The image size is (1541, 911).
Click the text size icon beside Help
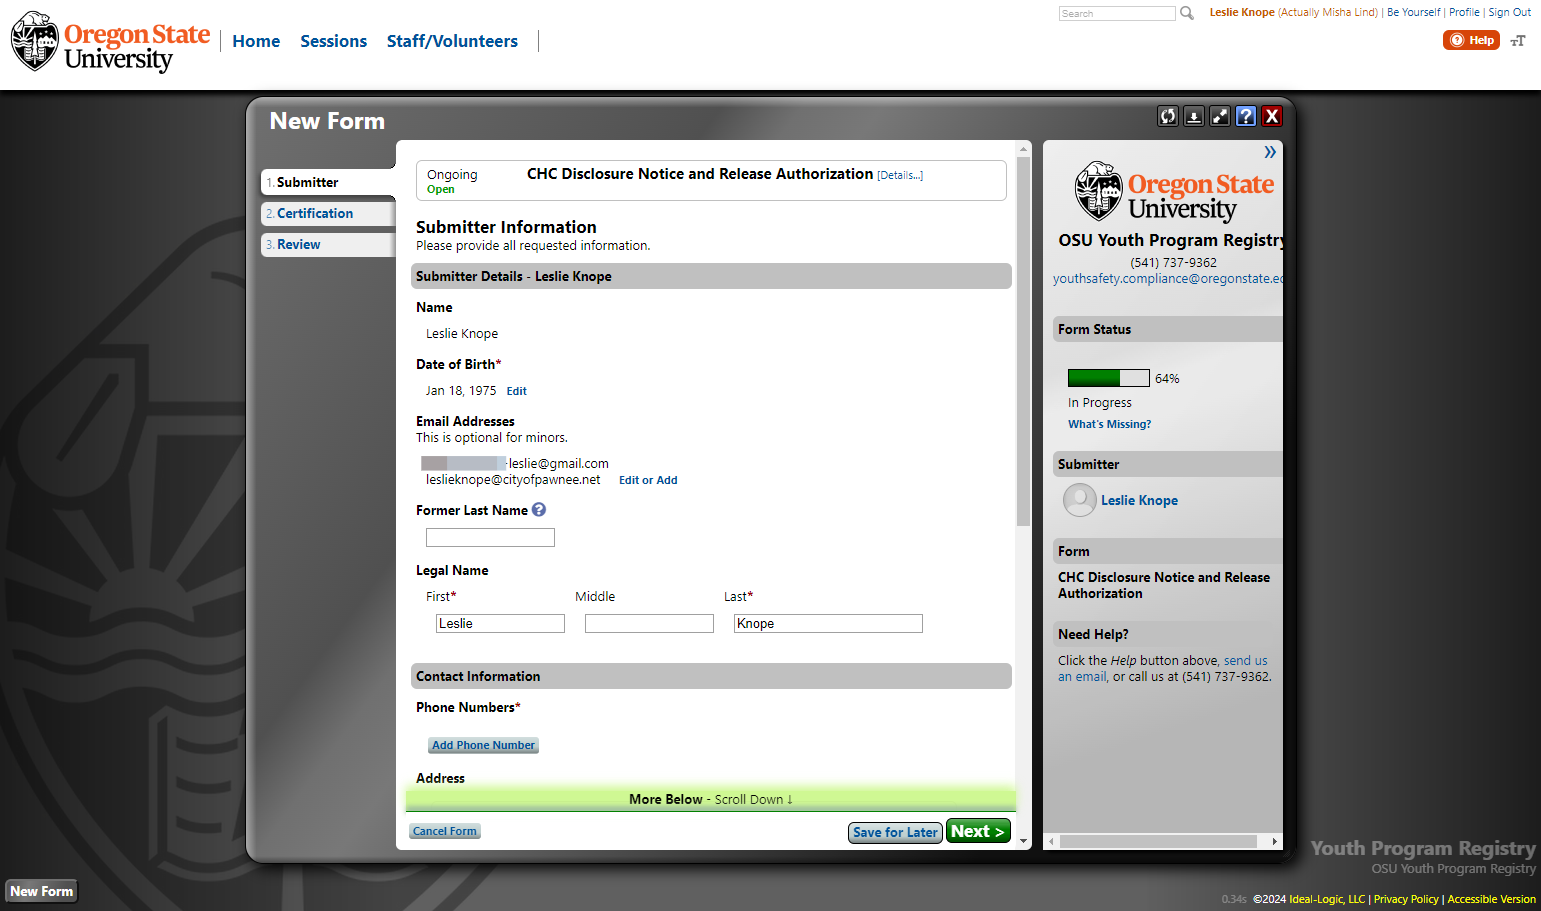(x=1518, y=40)
